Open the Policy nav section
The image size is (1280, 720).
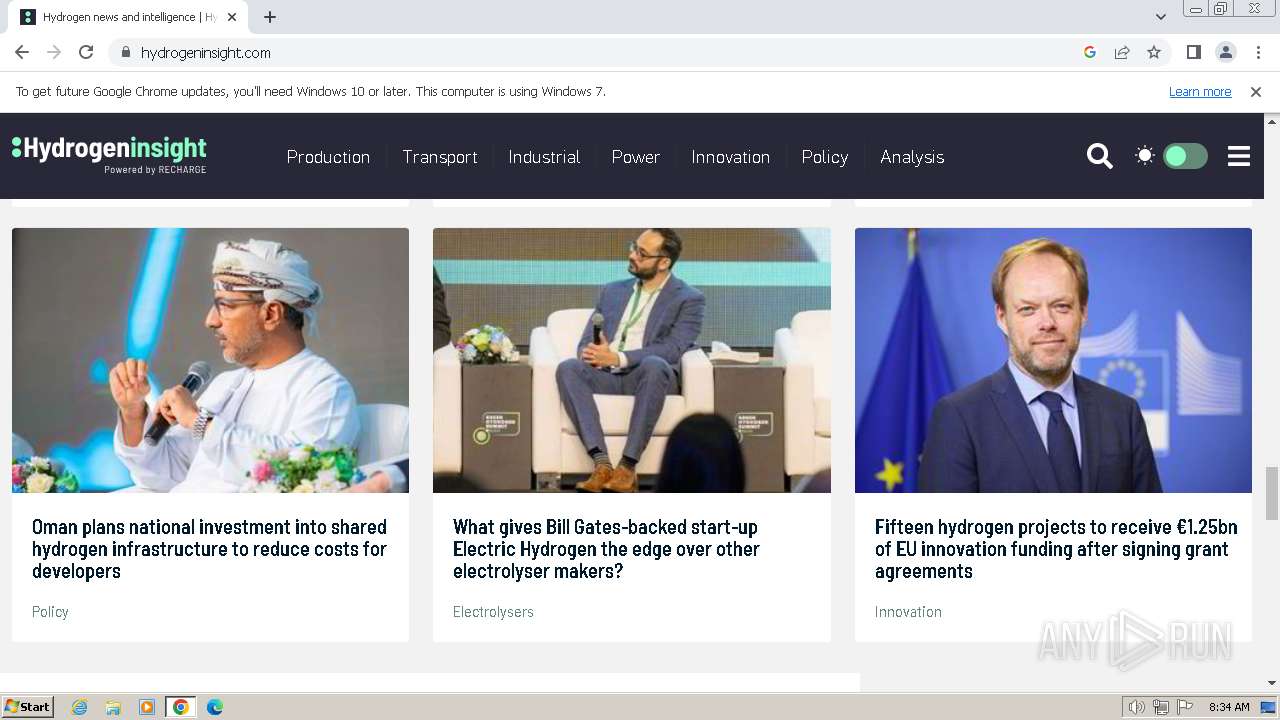pyautogui.click(x=825, y=157)
